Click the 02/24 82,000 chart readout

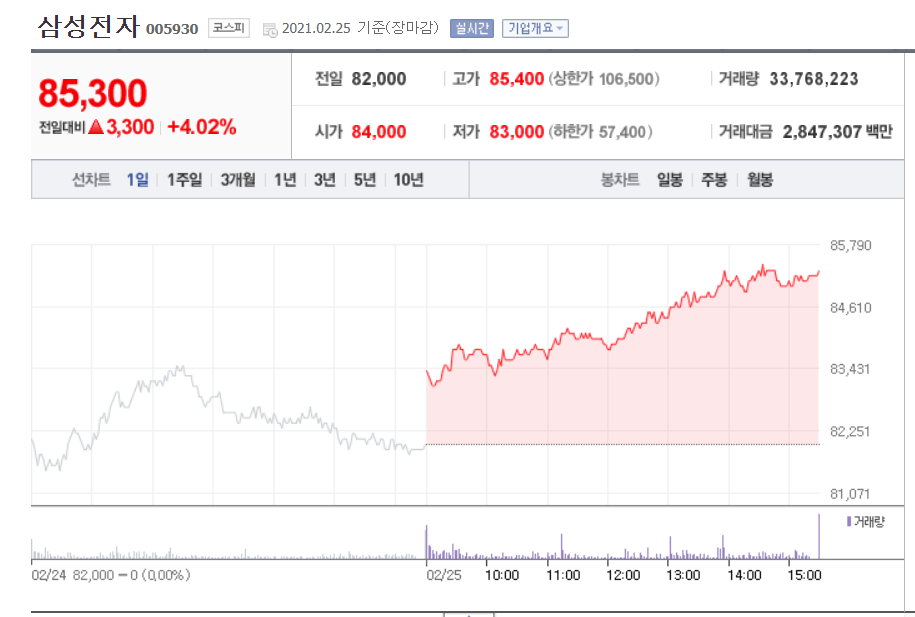[x=111, y=575]
